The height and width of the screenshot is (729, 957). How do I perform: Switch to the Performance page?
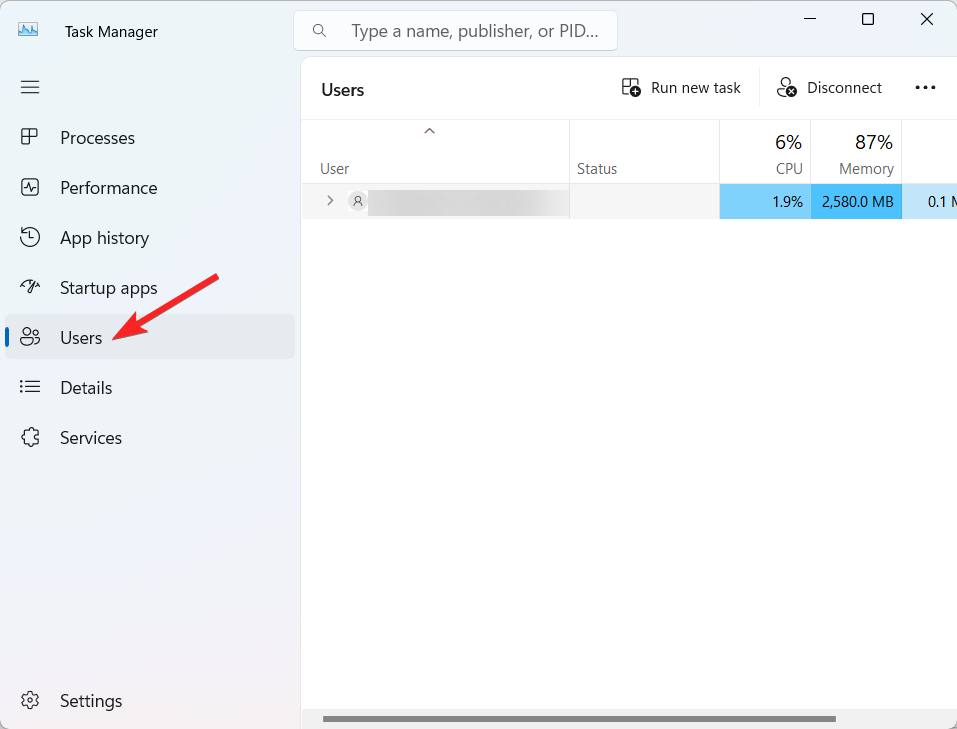coord(150,187)
